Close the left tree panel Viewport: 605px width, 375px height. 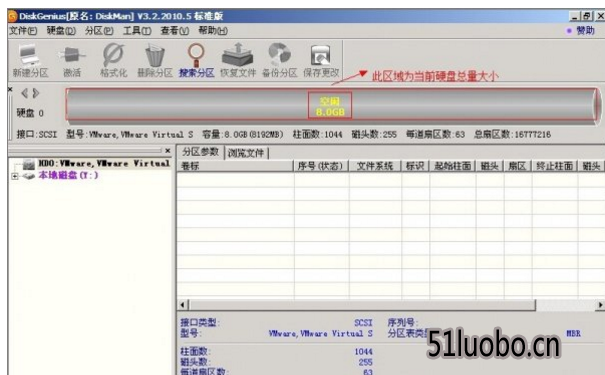pyautogui.click(x=167, y=150)
